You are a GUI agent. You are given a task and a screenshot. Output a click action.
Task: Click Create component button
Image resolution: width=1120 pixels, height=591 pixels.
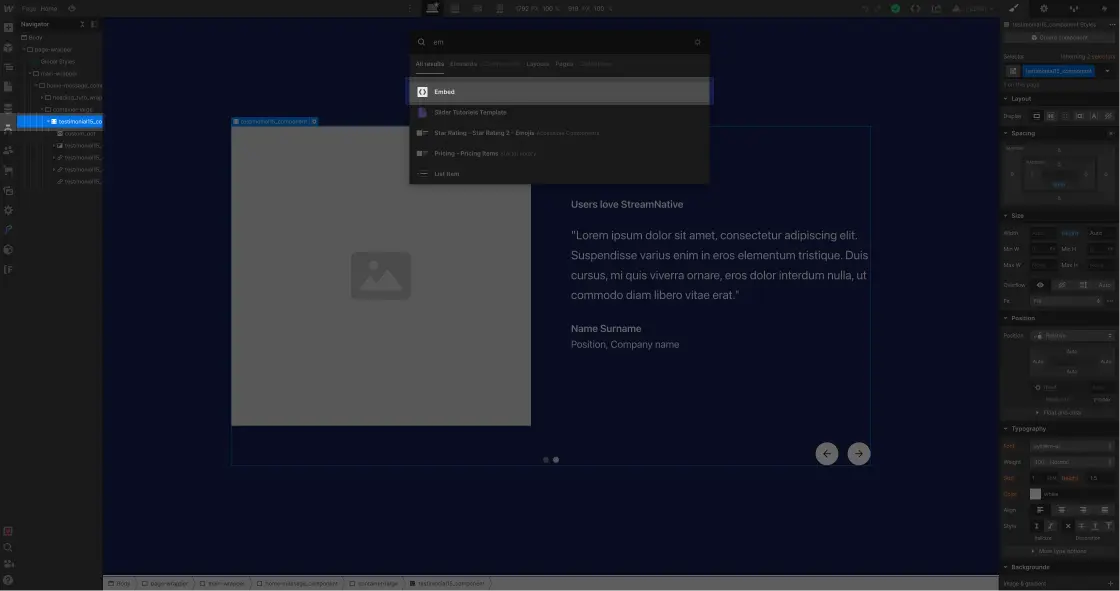coord(1059,37)
